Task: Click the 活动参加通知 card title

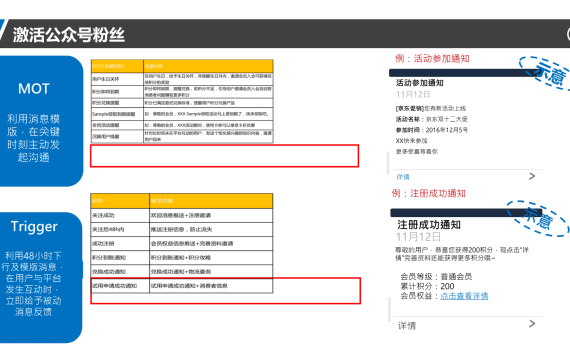Action: [x=420, y=83]
